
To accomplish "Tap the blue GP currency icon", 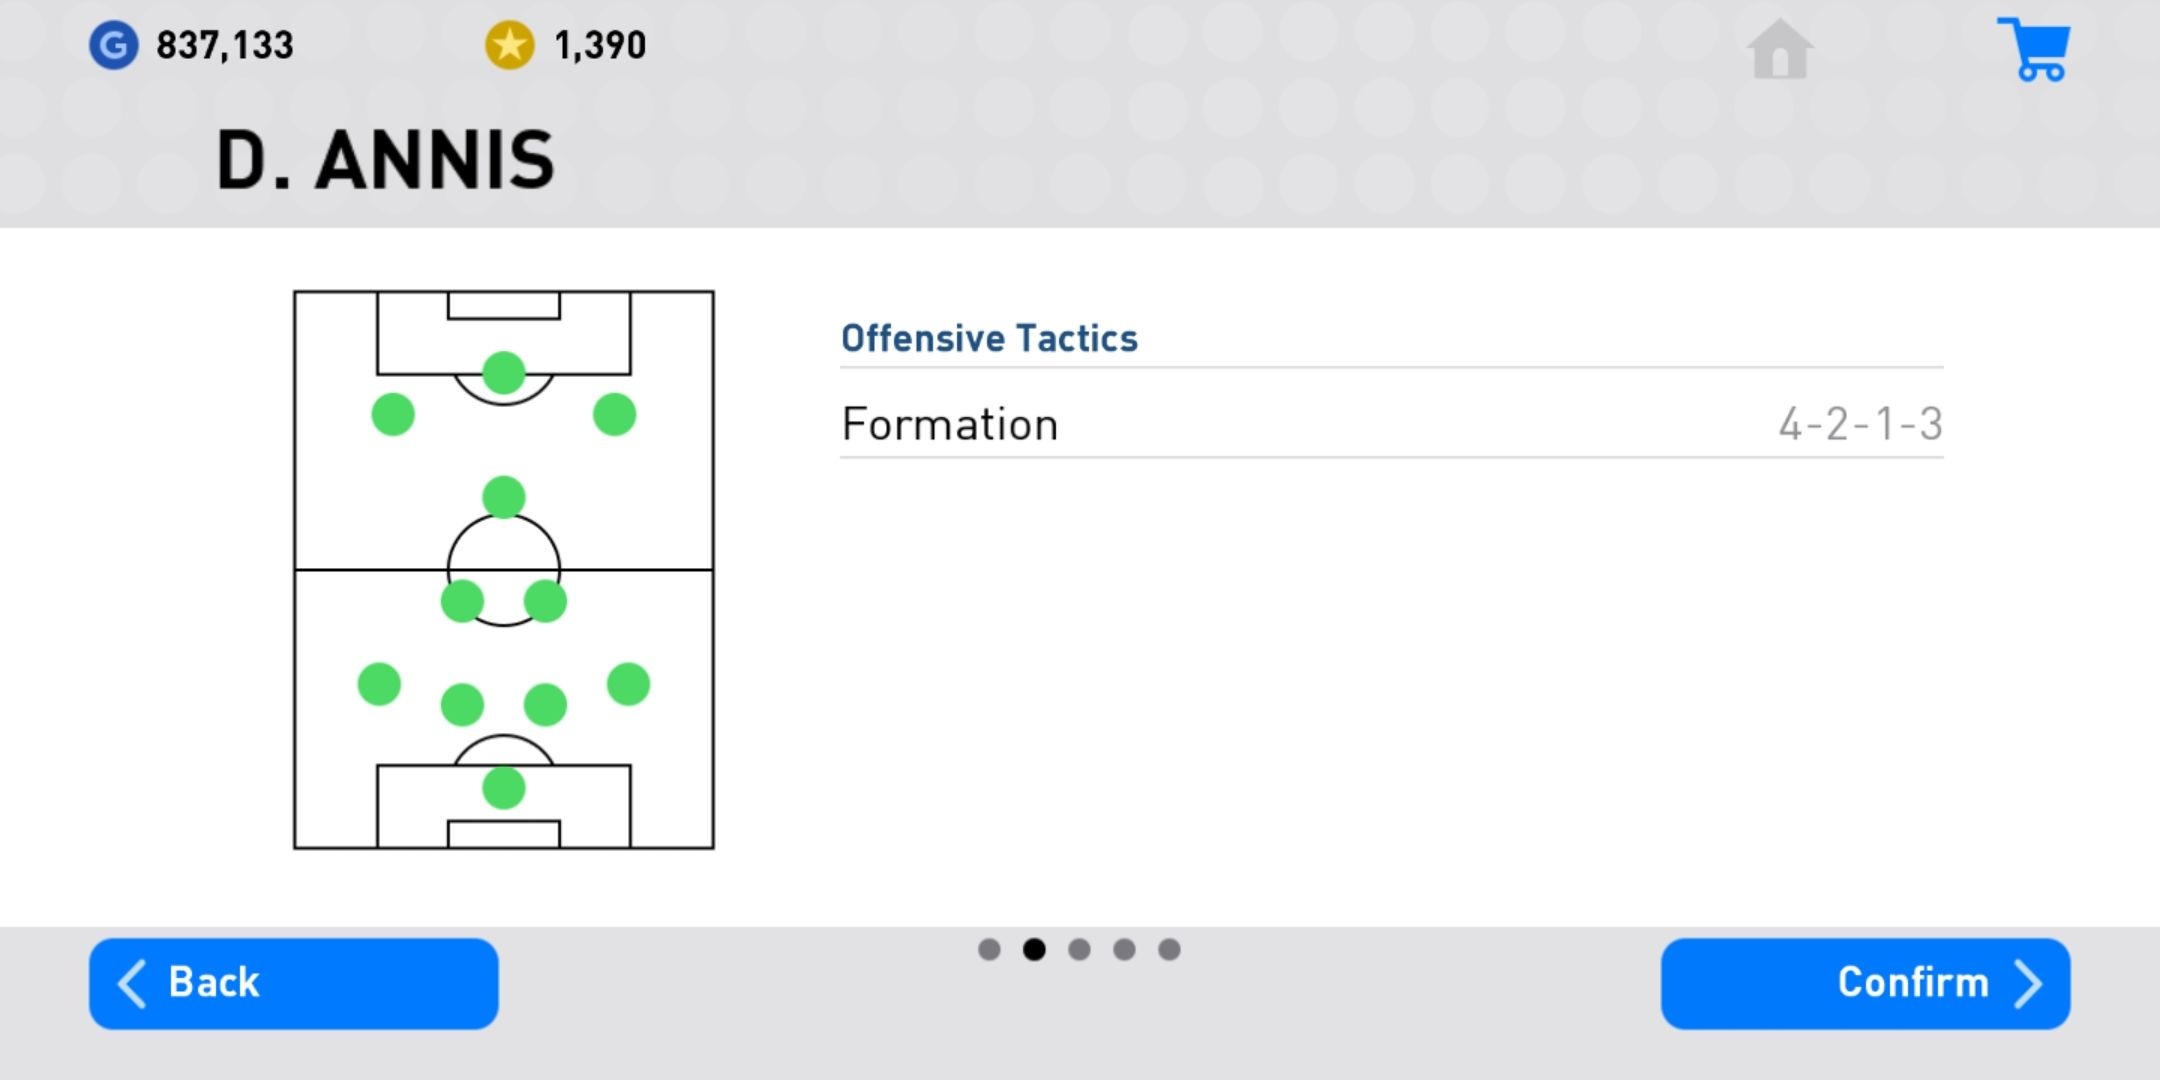I will [113, 45].
